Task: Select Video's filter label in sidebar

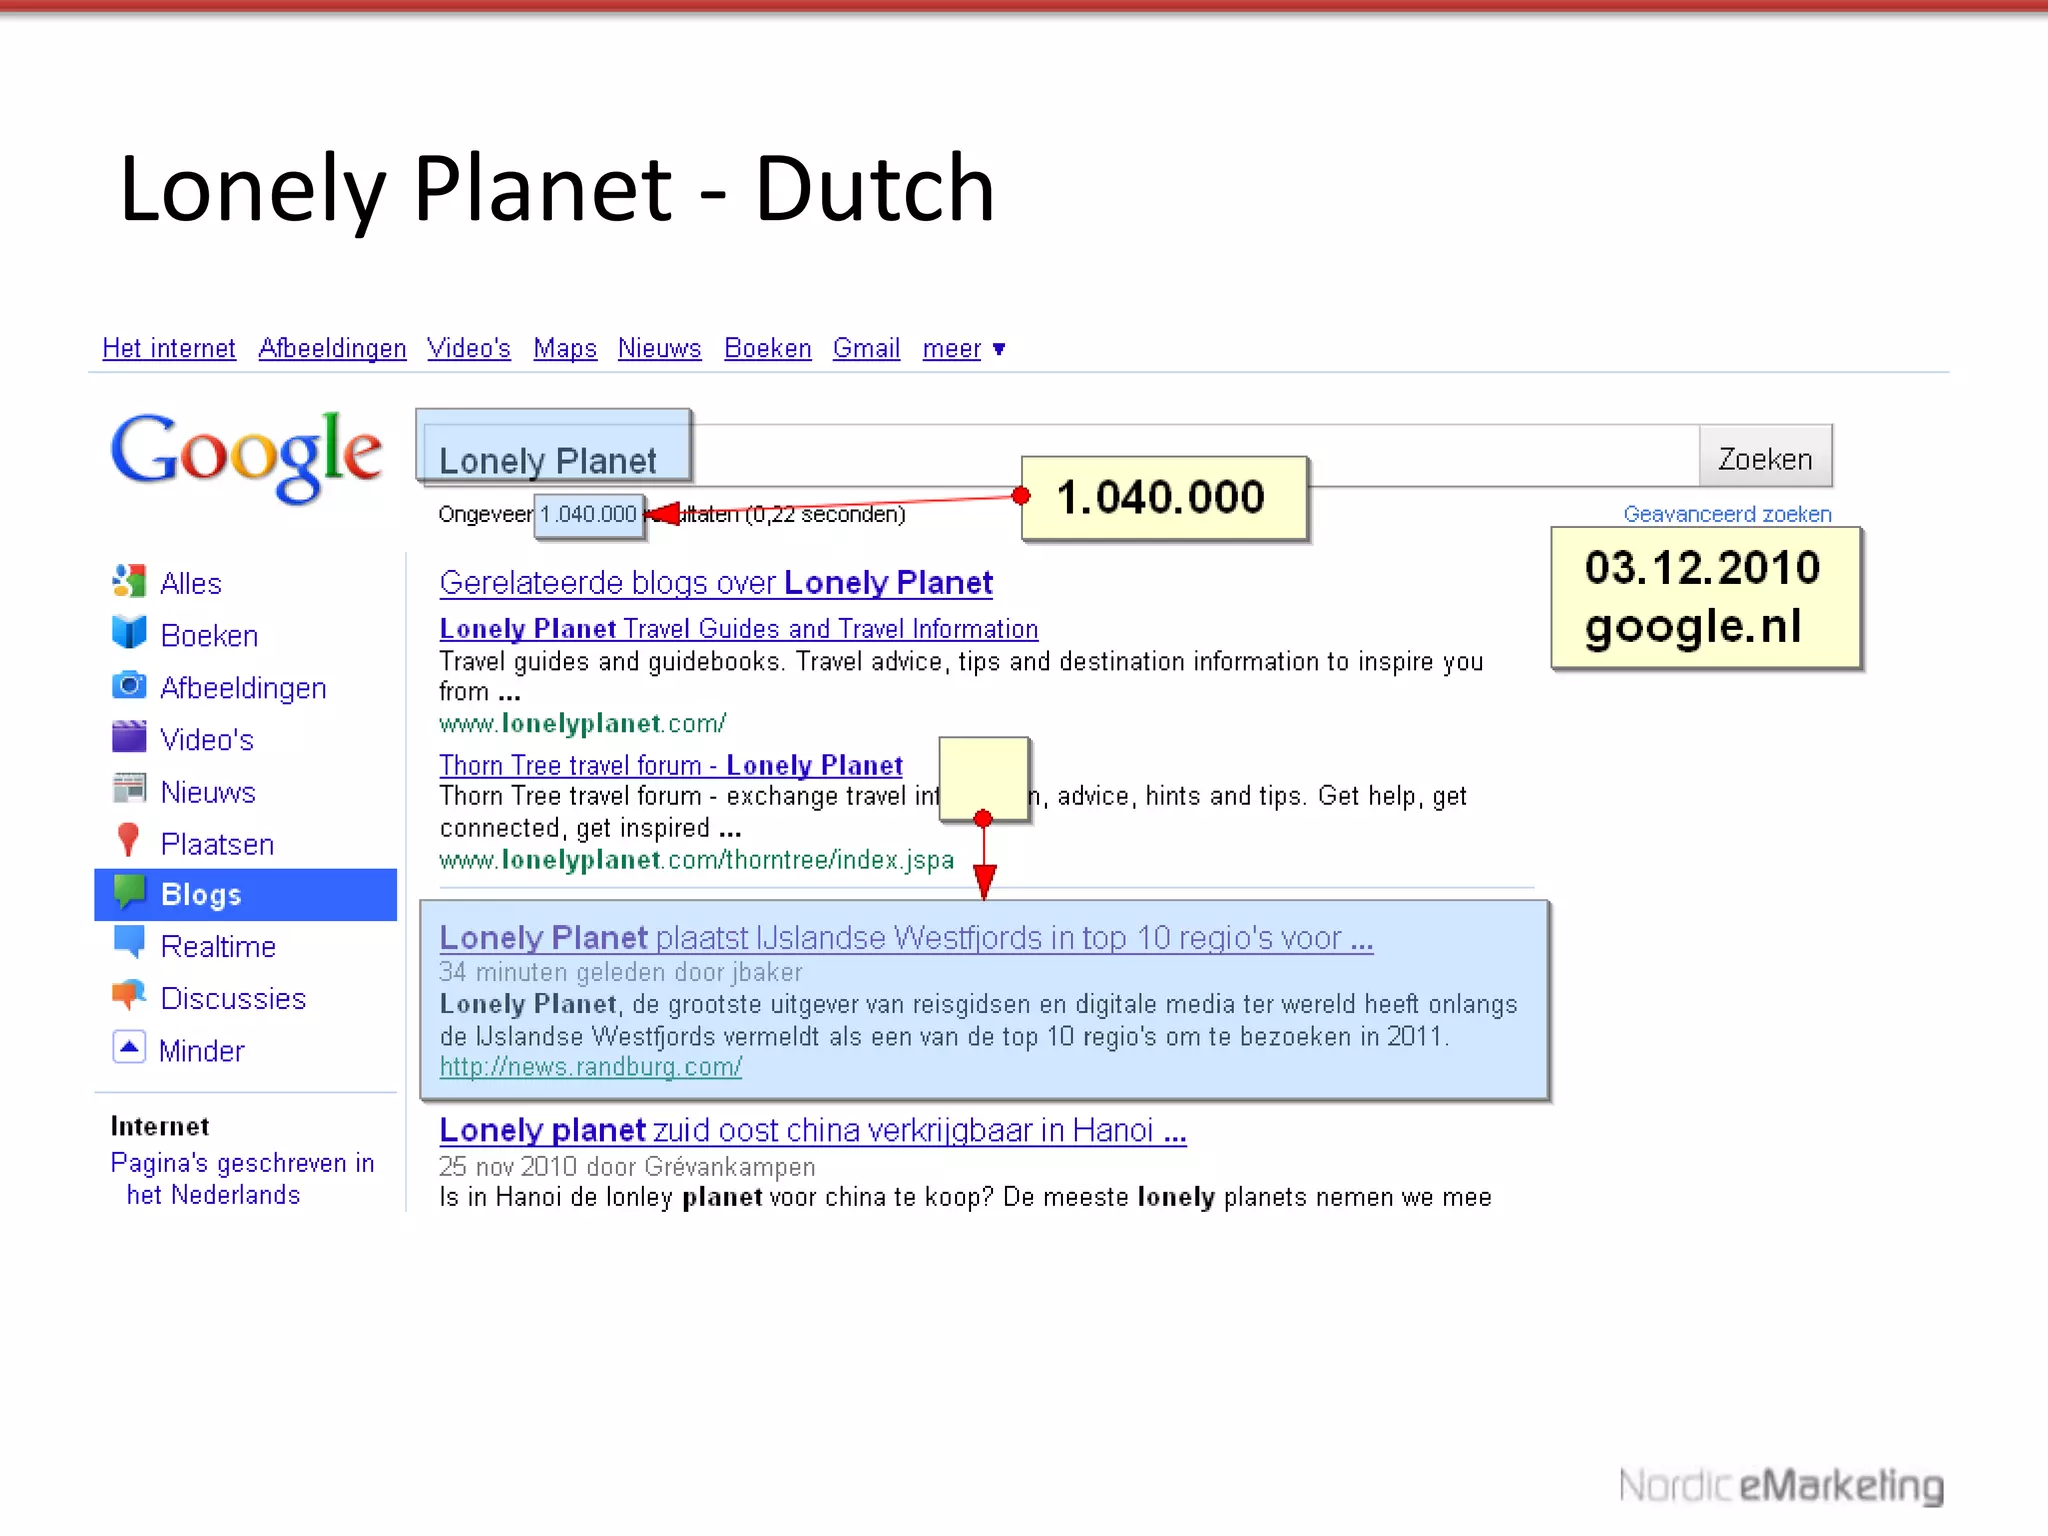Action: 207,739
